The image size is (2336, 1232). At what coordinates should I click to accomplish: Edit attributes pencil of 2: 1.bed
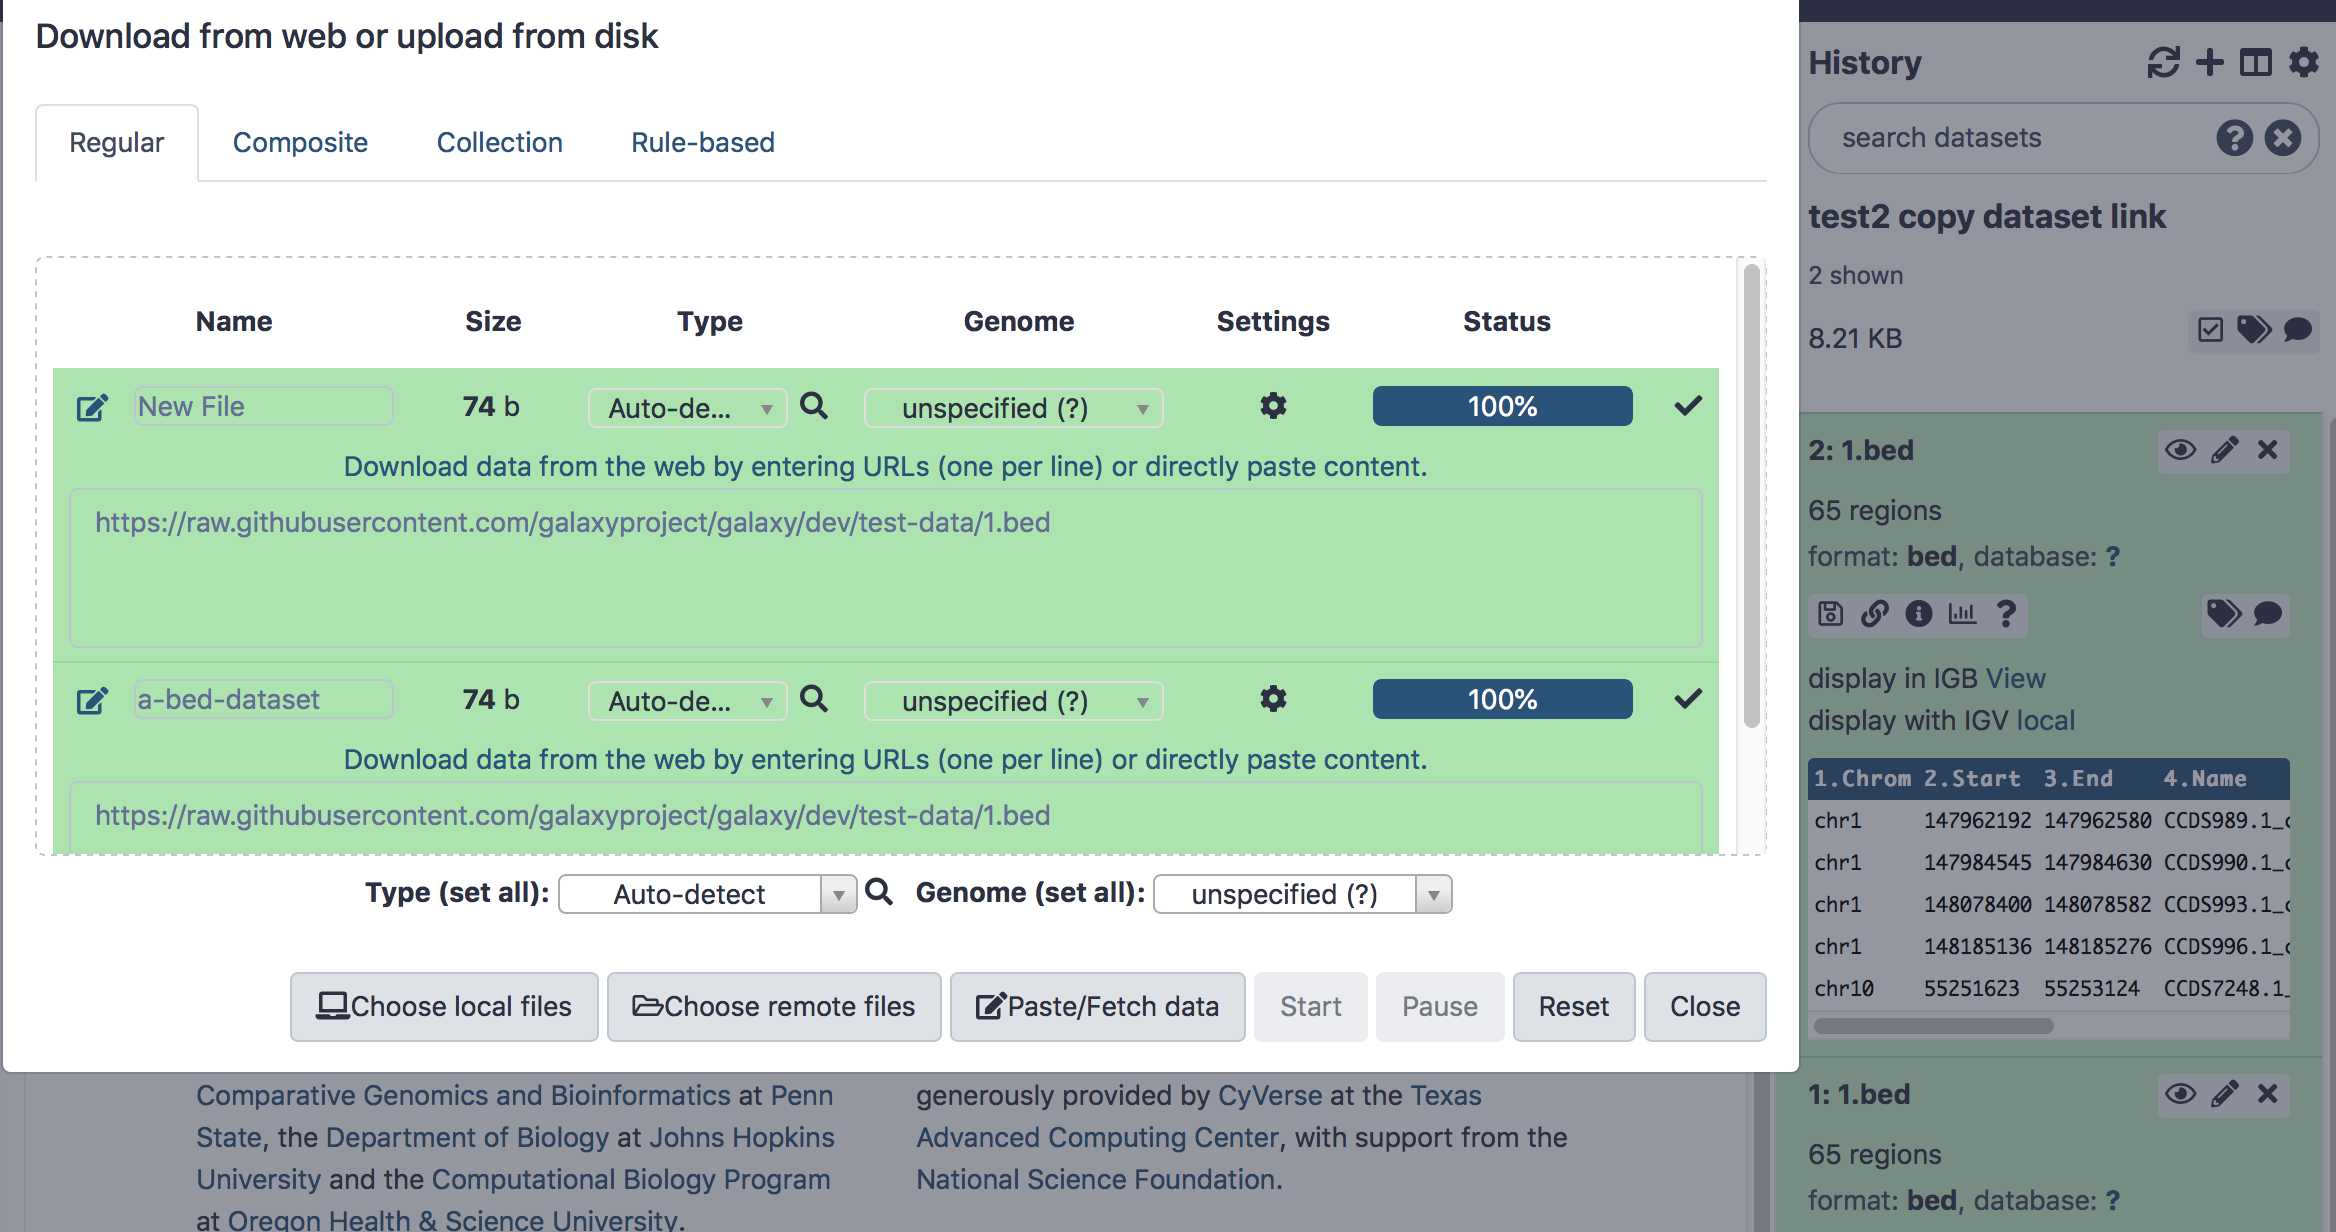click(2224, 450)
